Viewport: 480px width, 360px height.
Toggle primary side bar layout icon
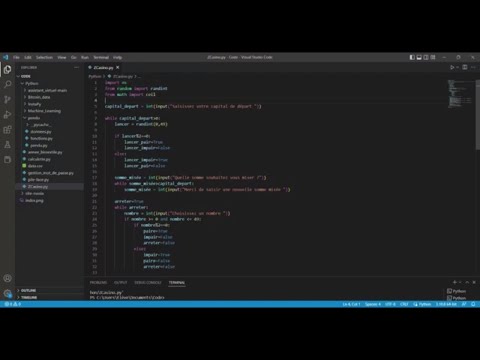(x=412, y=57)
